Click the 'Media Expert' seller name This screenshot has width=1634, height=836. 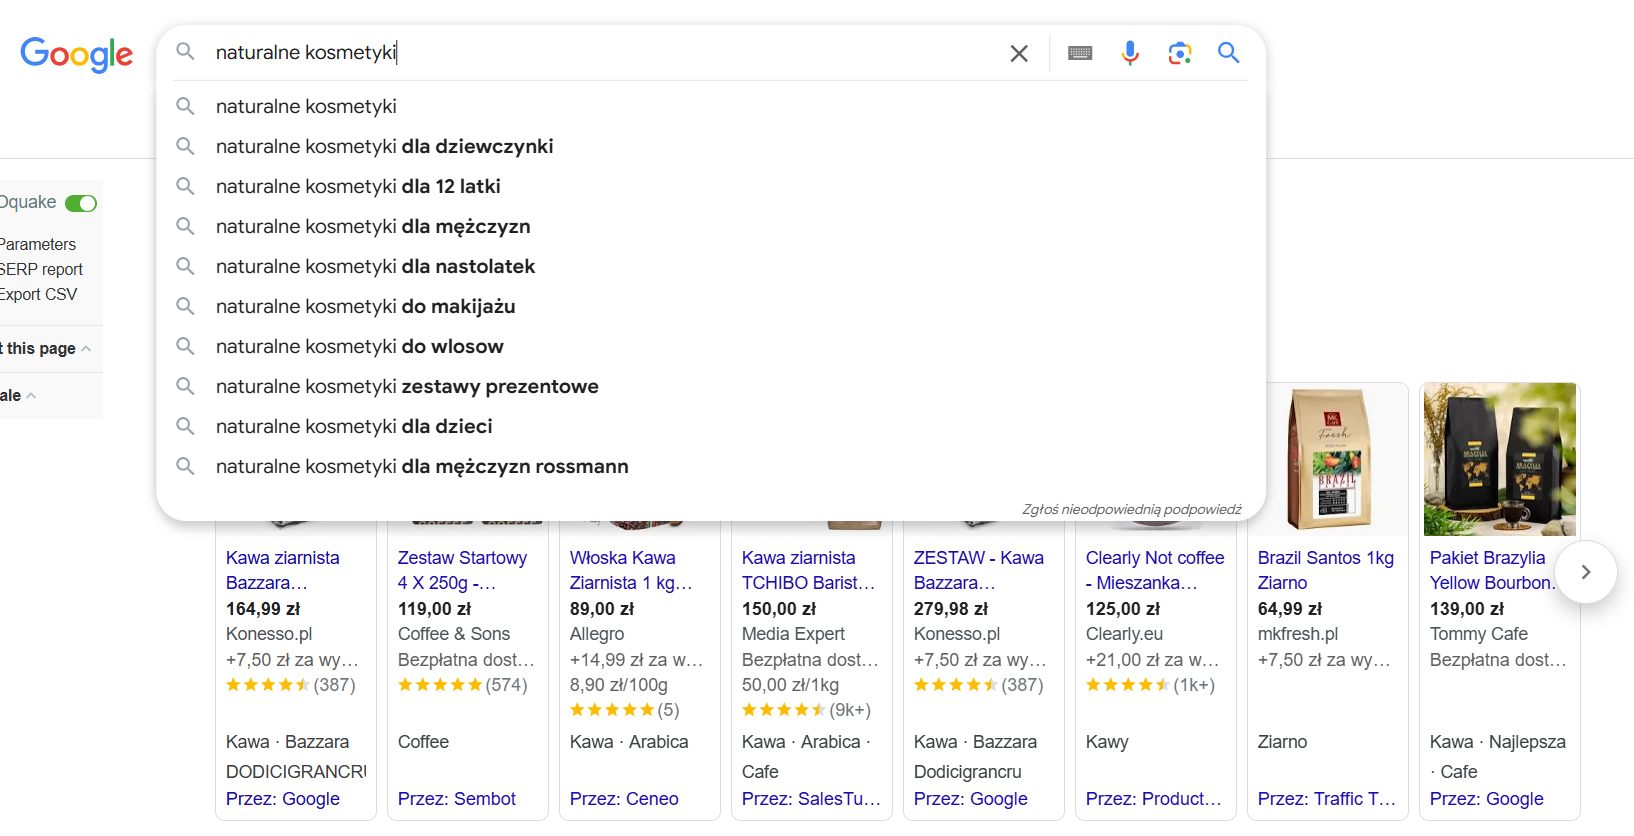[793, 634]
